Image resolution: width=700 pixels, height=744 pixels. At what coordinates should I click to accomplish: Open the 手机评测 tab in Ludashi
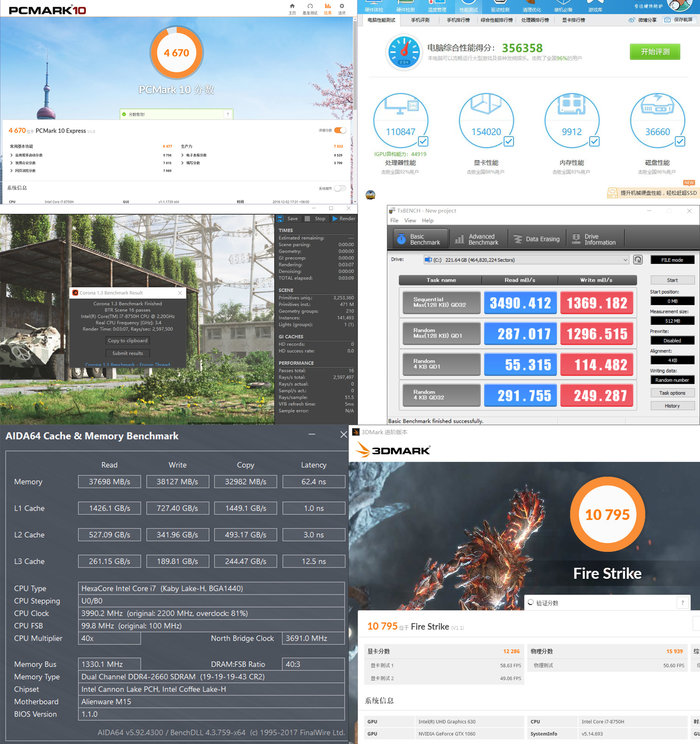420,20
